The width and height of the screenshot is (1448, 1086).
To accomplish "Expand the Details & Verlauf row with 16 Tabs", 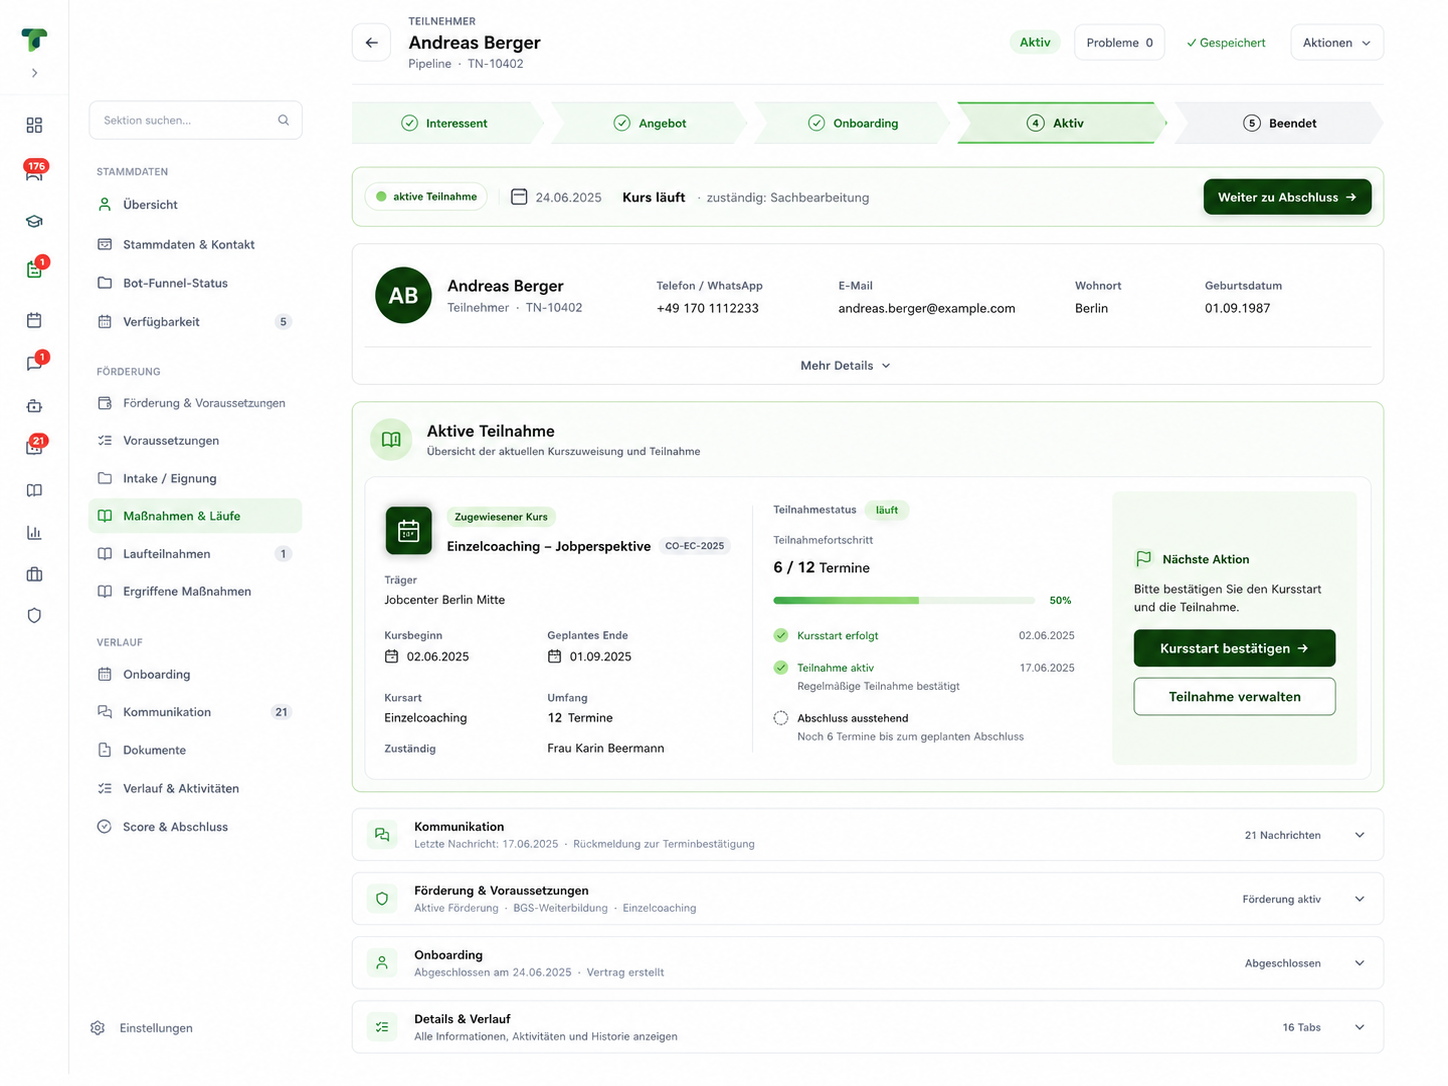I will (868, 1027).
